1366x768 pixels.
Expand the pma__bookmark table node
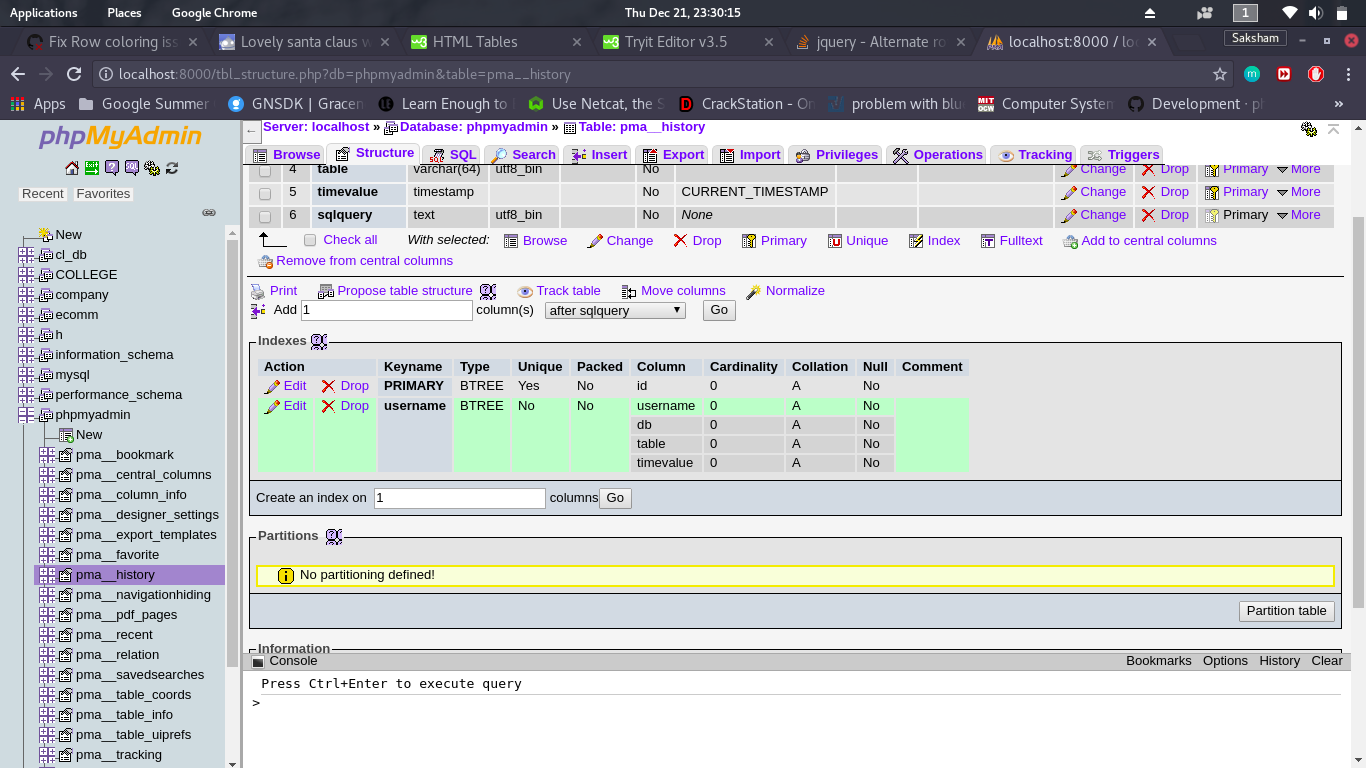click(x=46, y=455)
